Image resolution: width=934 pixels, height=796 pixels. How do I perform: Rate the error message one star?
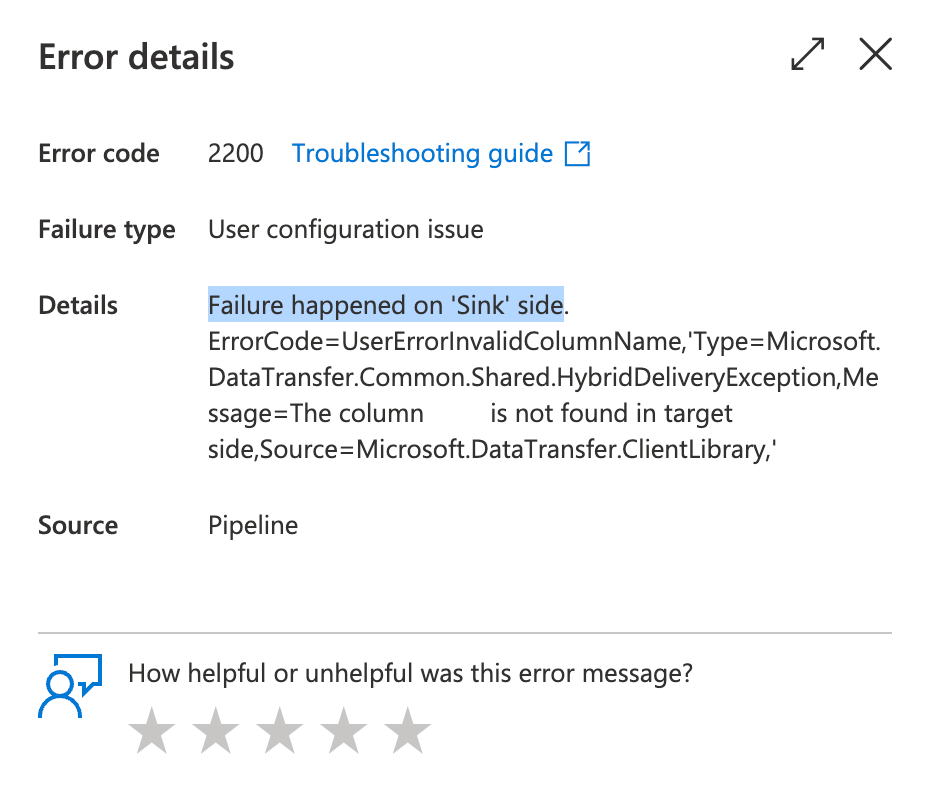152,730
